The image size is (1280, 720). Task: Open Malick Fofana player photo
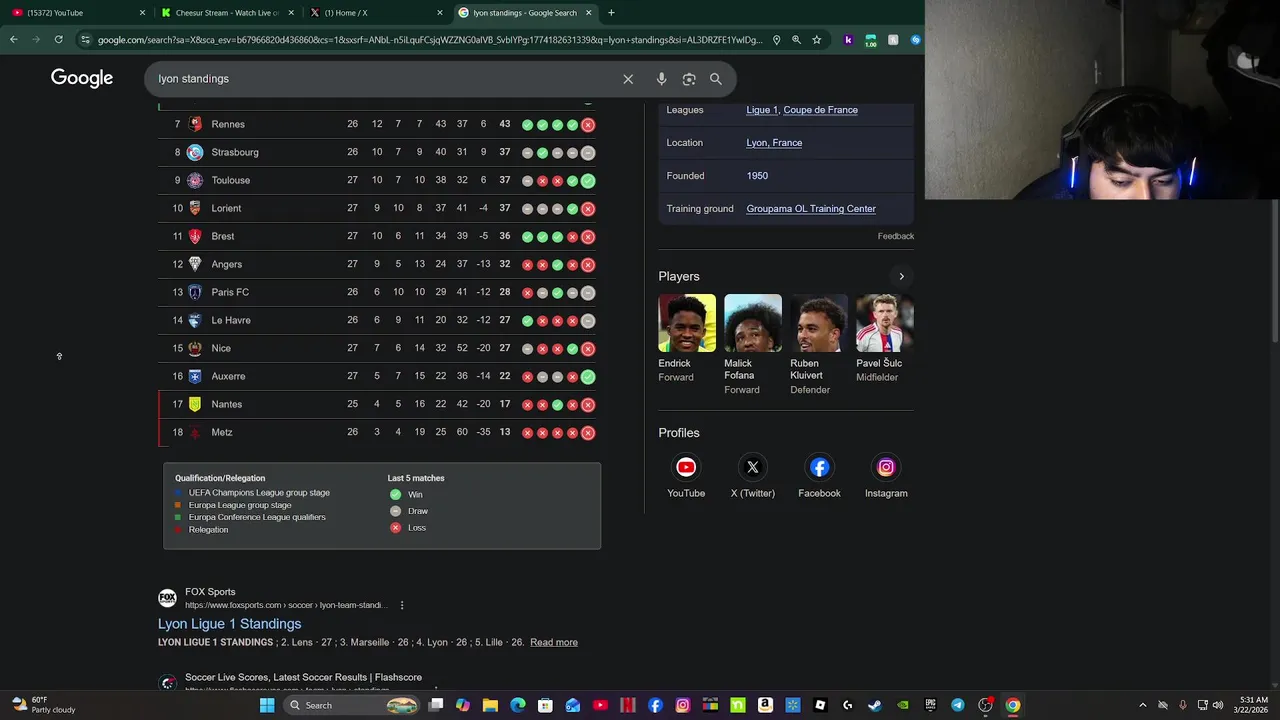click(753, 323)
